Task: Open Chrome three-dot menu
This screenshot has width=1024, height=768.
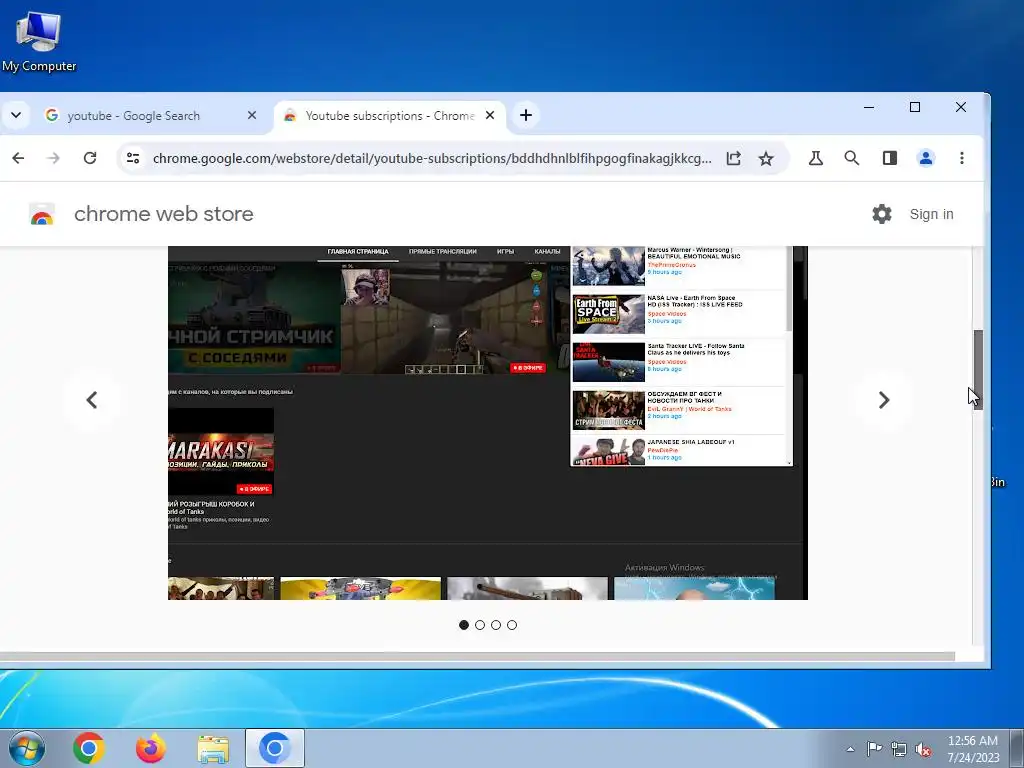Action: pyautogui.click(x=962, y=158)
